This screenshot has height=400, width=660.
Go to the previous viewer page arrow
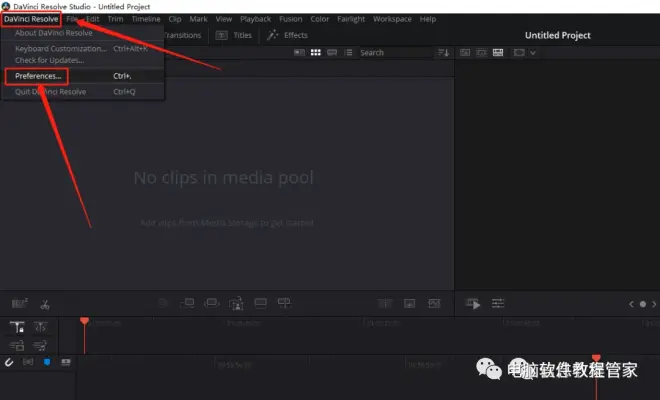point(631,304)
